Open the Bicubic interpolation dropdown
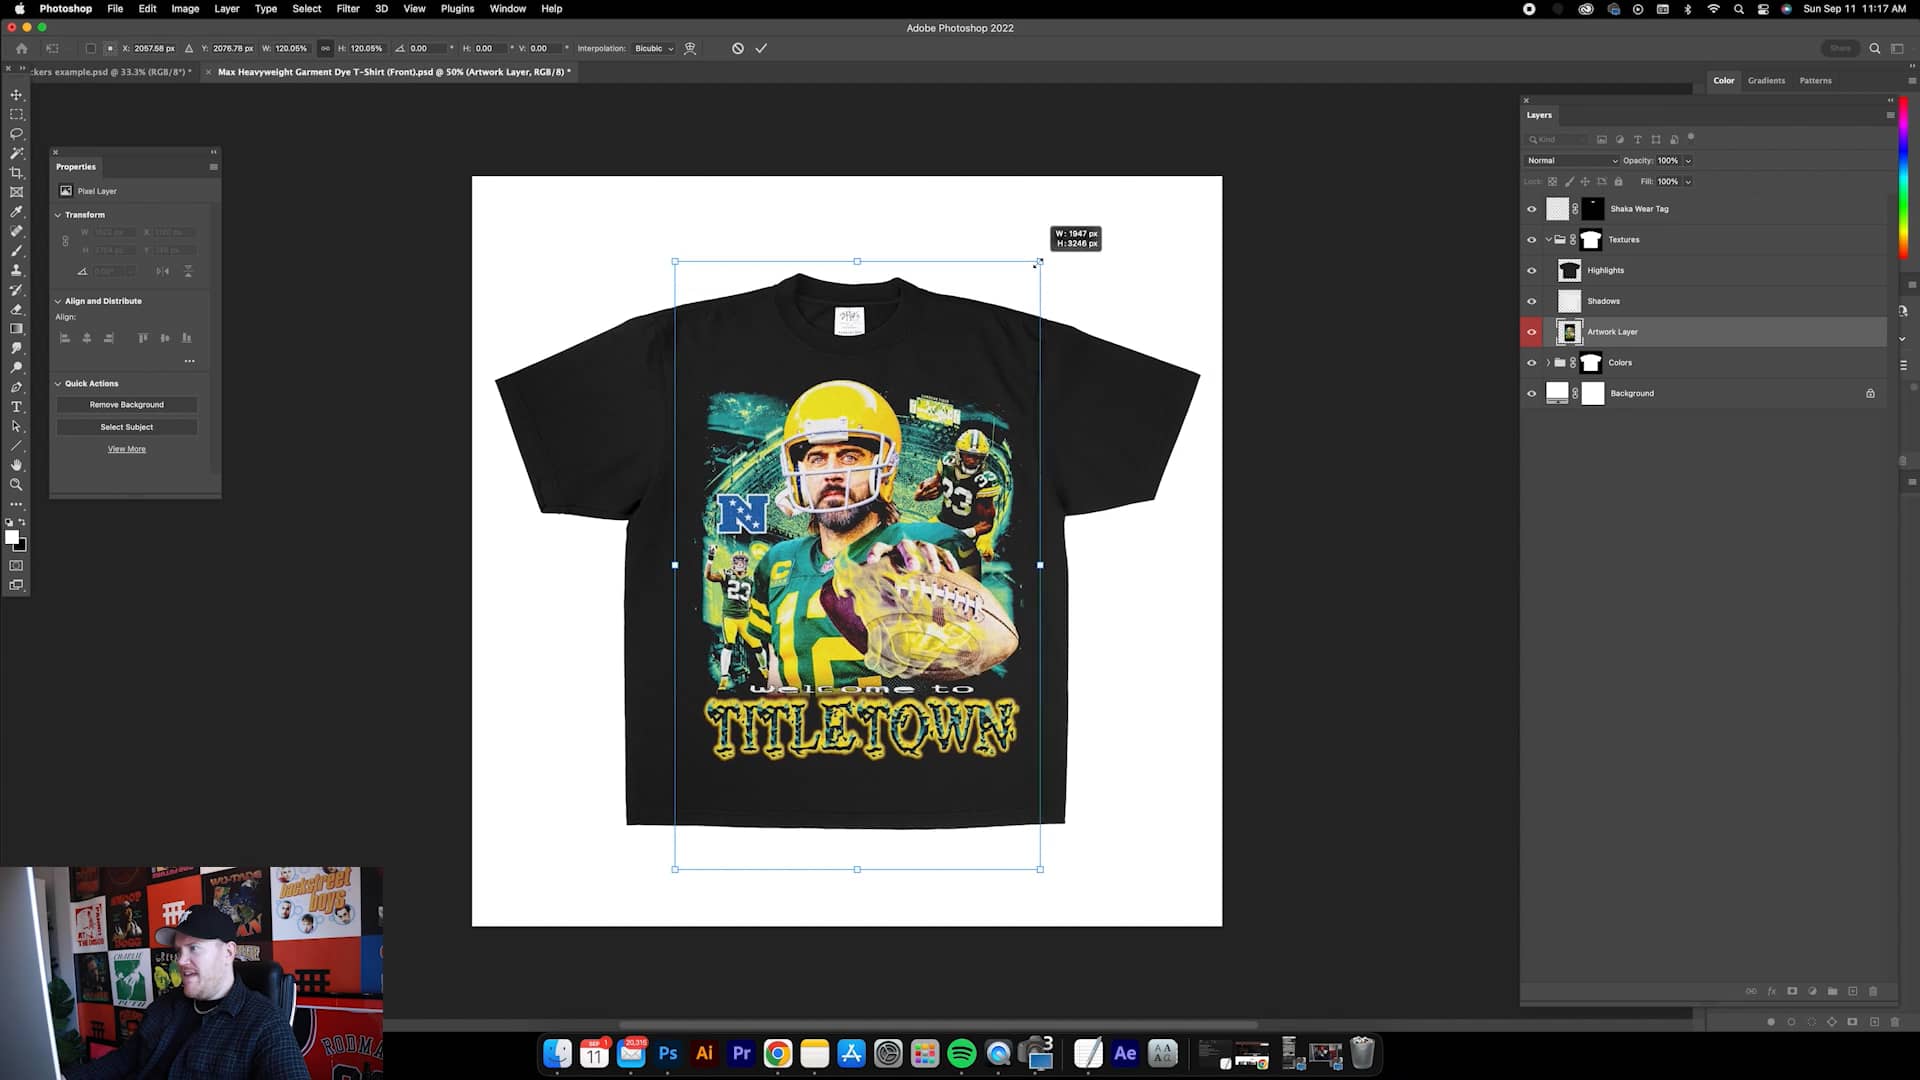Image resolution: width=1920 pixels, height=1080 pixels. 654,48
